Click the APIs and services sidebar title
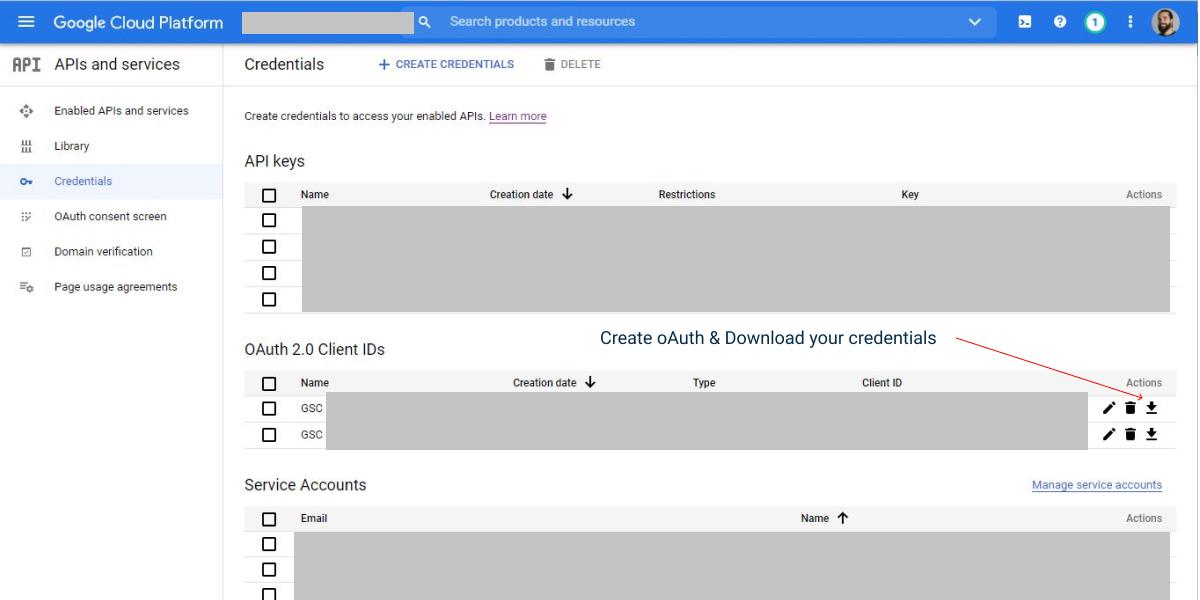This screenshot has height=600, width=1200. [x=117, y=64]
